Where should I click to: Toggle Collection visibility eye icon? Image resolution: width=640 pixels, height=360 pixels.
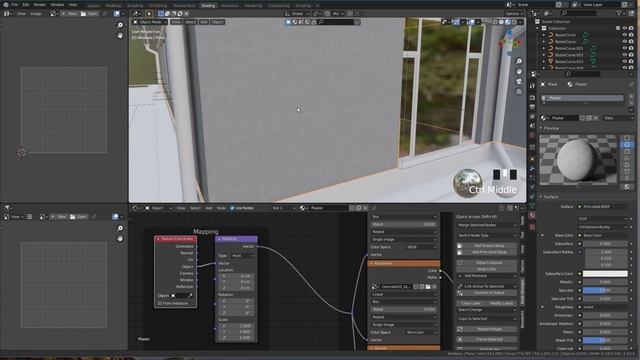(624, 28)
